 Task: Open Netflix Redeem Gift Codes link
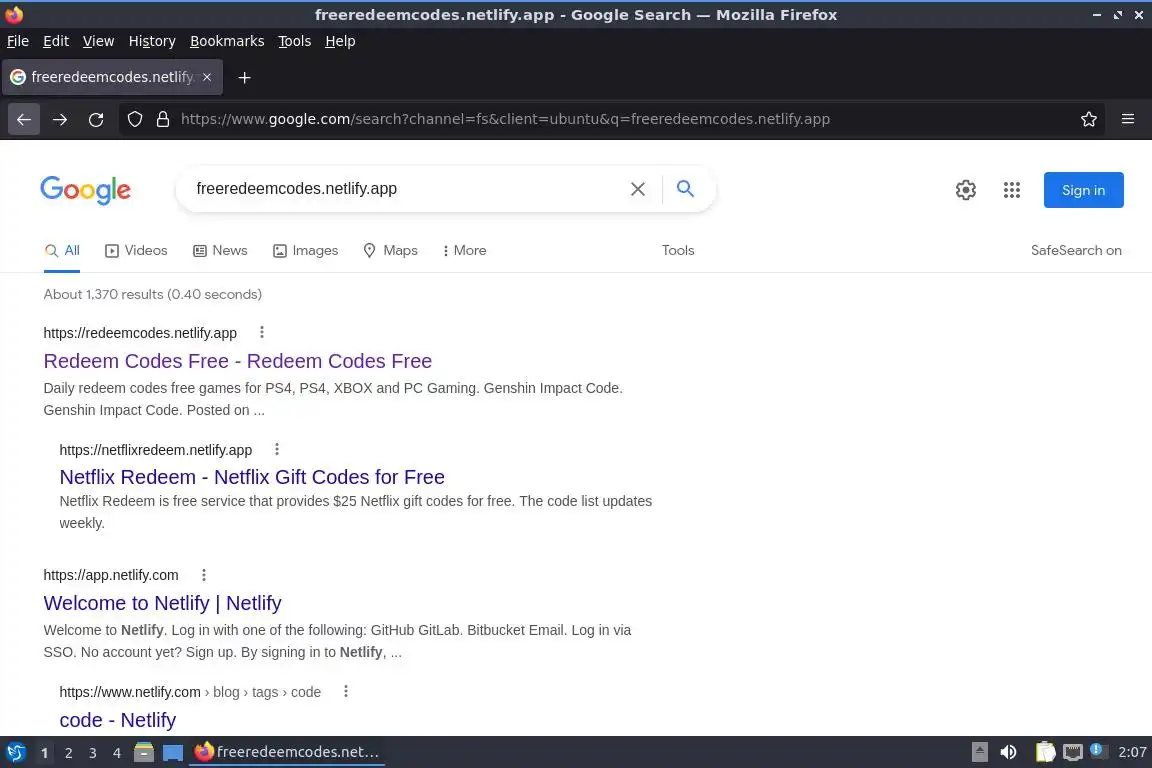click(x=252, y=477)
